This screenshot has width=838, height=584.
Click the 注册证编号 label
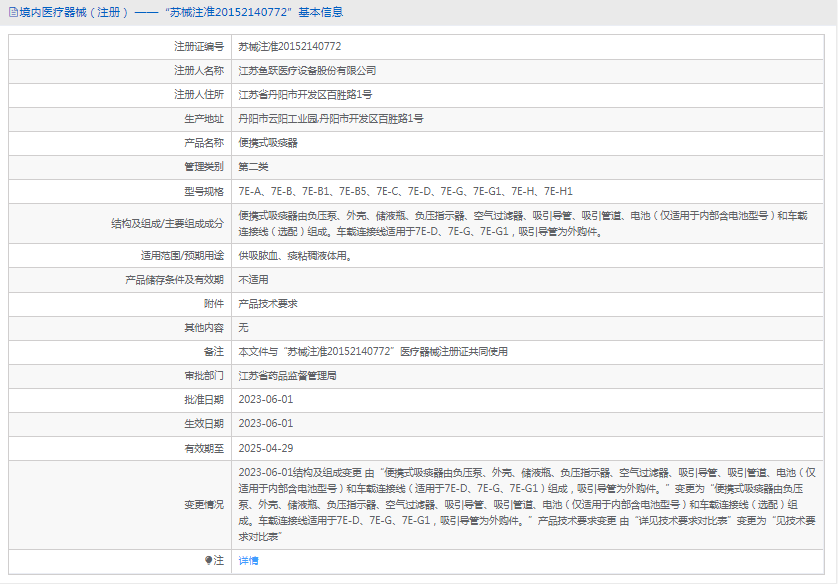click(199, 46)
